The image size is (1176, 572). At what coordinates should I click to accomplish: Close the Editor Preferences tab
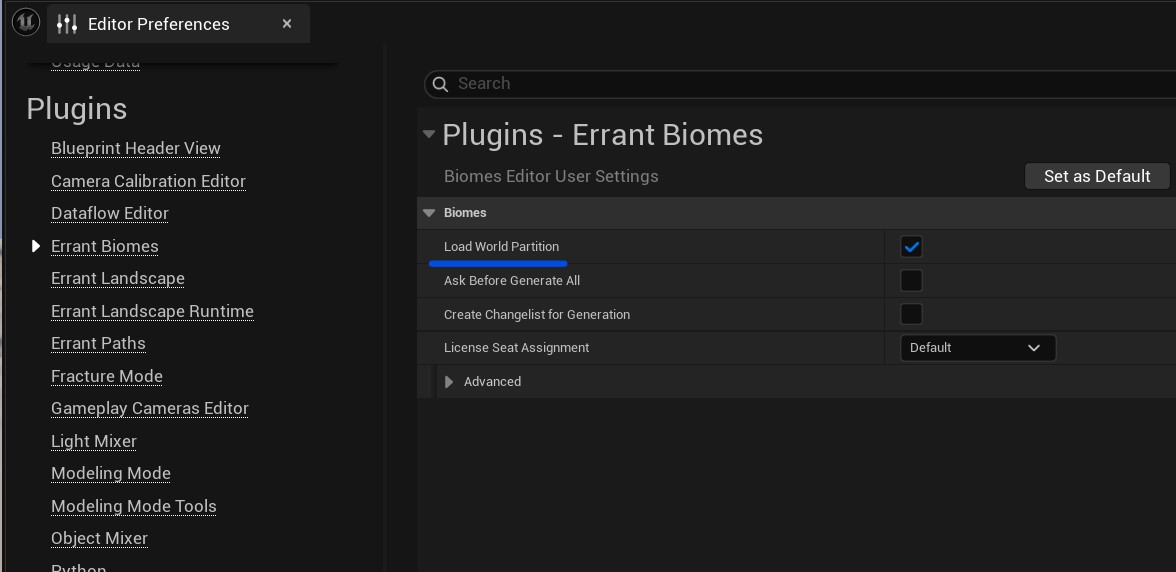tap(287, 24)
